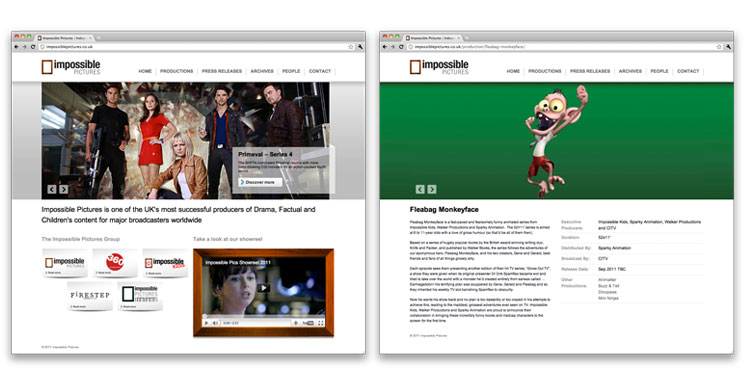Screen dimensions: 748x387
Task: Click next slide arrow on Primeval banner
Action: (63, 189)
